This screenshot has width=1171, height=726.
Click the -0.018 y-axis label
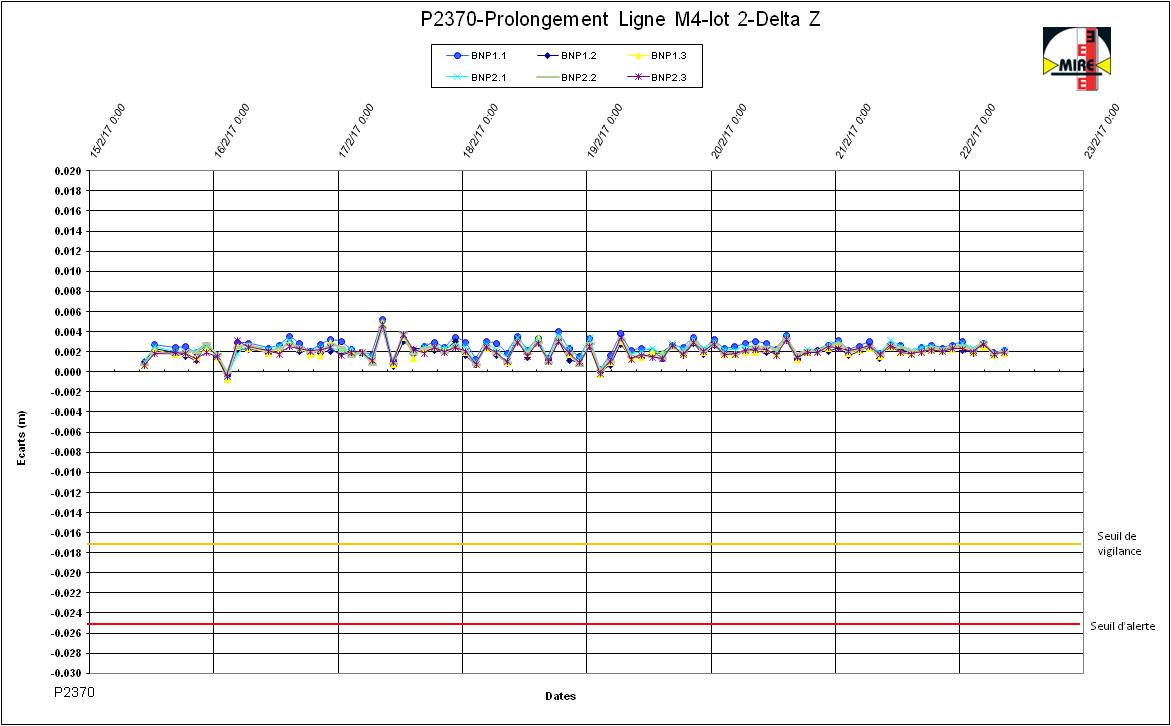click(x=68, y=553)
